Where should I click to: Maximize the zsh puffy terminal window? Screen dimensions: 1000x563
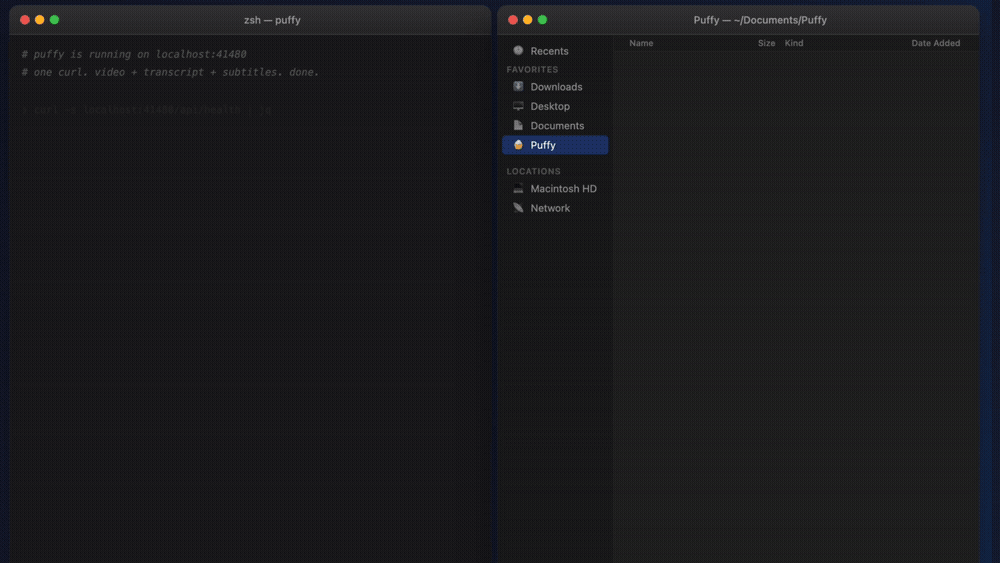pyautogui.click(x=54, y=20)
